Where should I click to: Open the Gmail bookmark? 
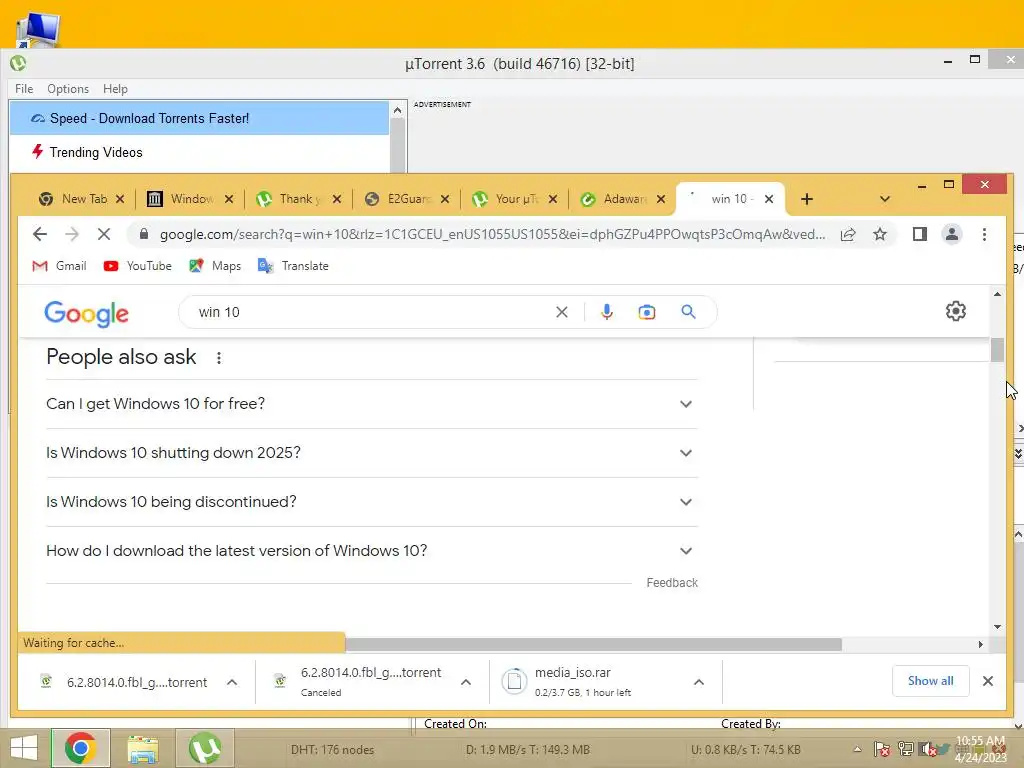coord(59,266)
